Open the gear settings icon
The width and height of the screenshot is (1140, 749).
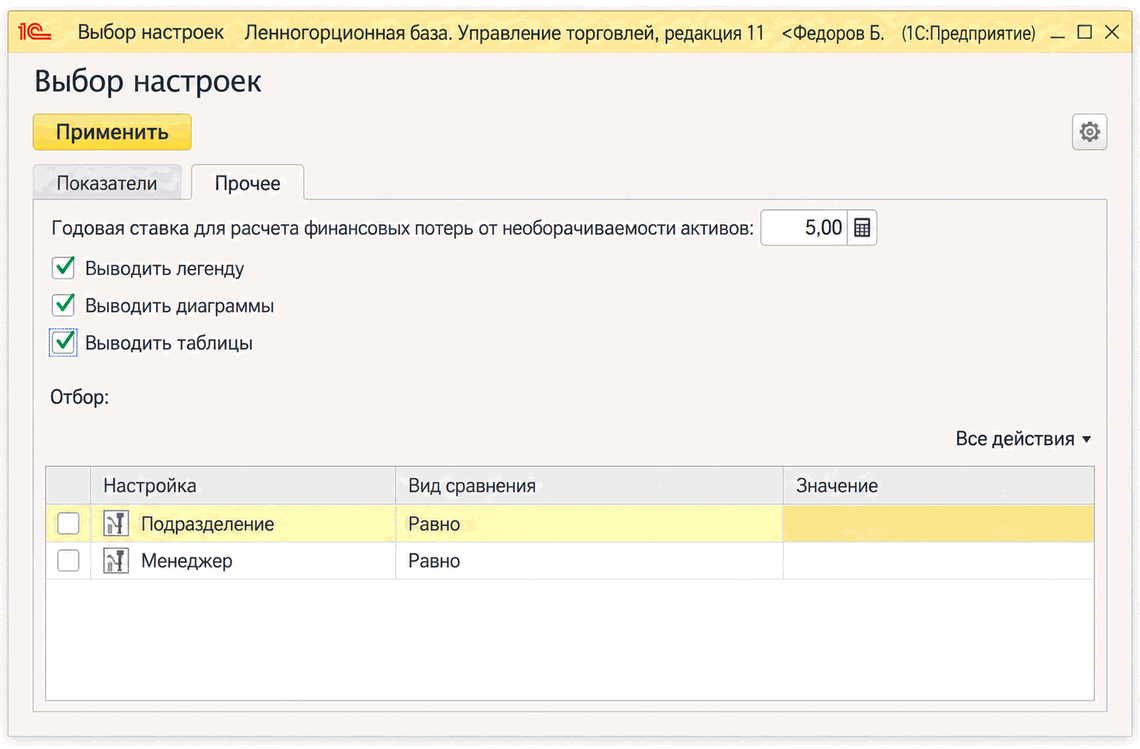pos(1089,132)
